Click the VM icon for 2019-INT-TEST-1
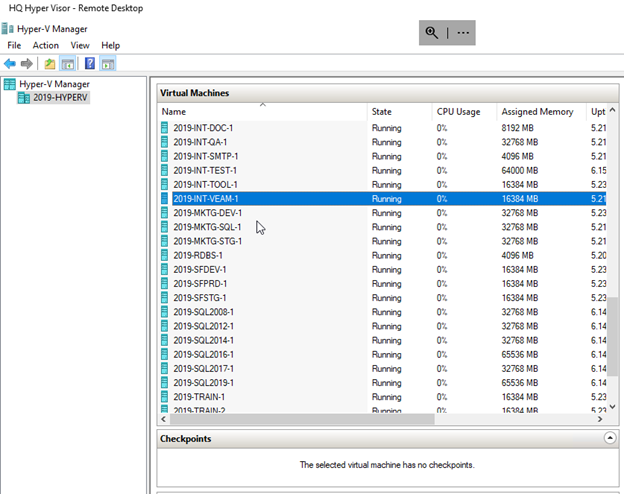Image resolution: width=624 pixels, height=494 pixels. pyautogui.click(x=164, y=170)
